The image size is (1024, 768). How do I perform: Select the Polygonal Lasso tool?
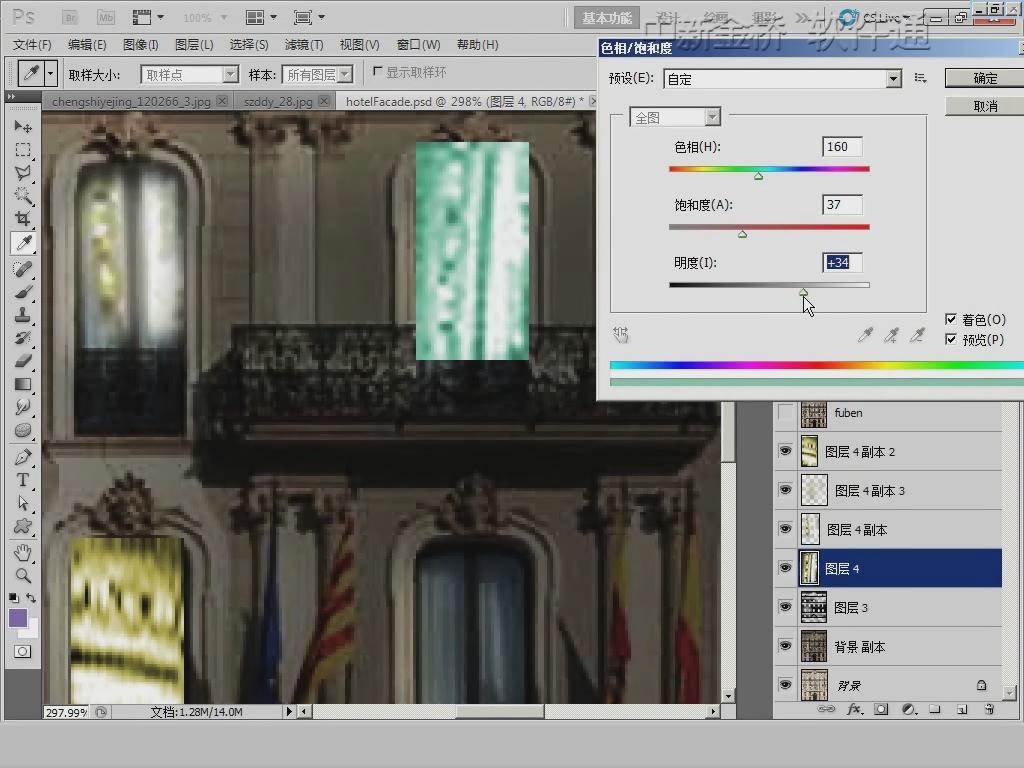23,172
